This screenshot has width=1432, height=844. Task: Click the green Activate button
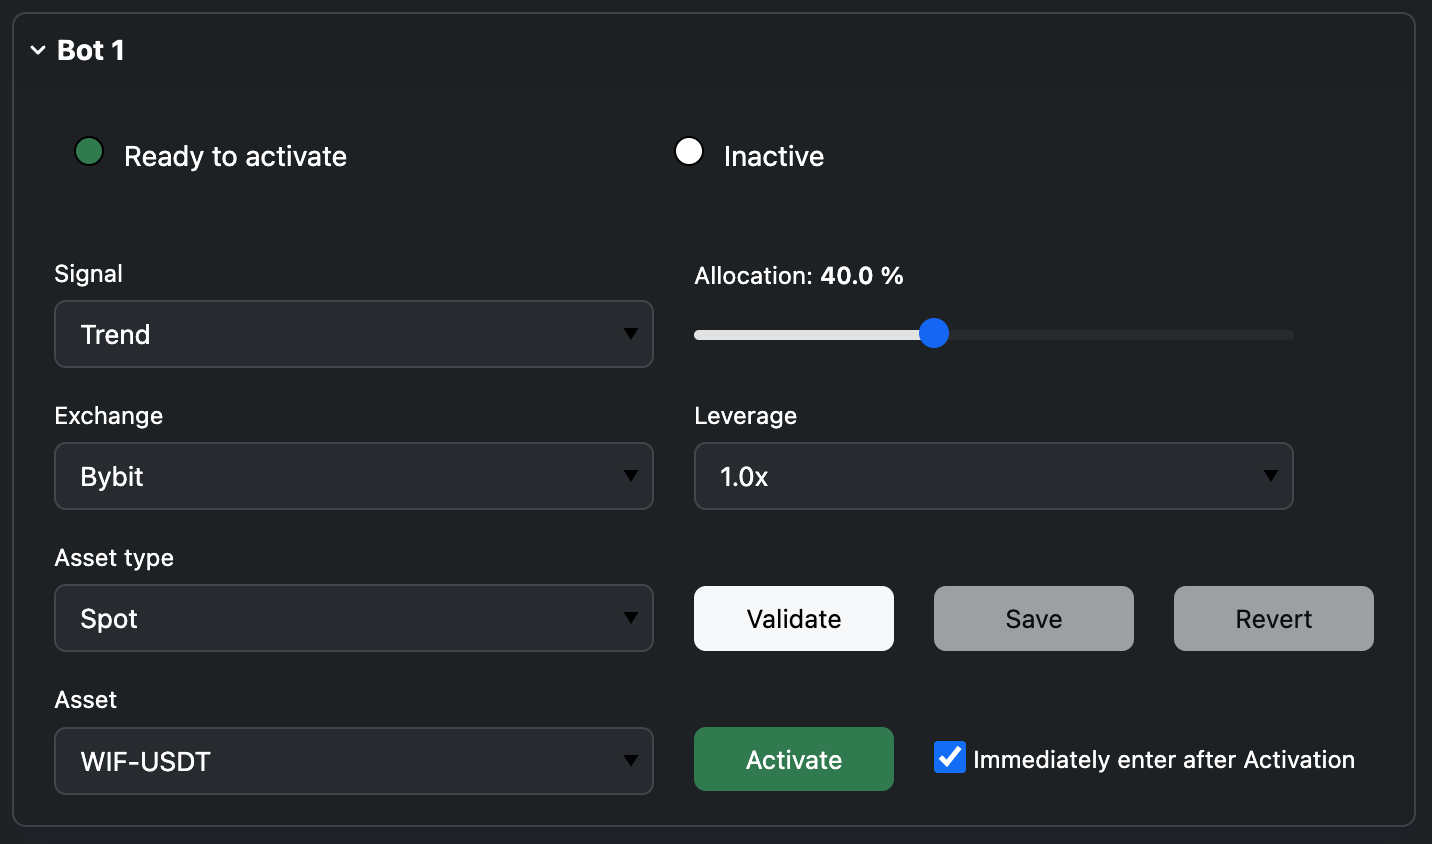coord(794,759)
